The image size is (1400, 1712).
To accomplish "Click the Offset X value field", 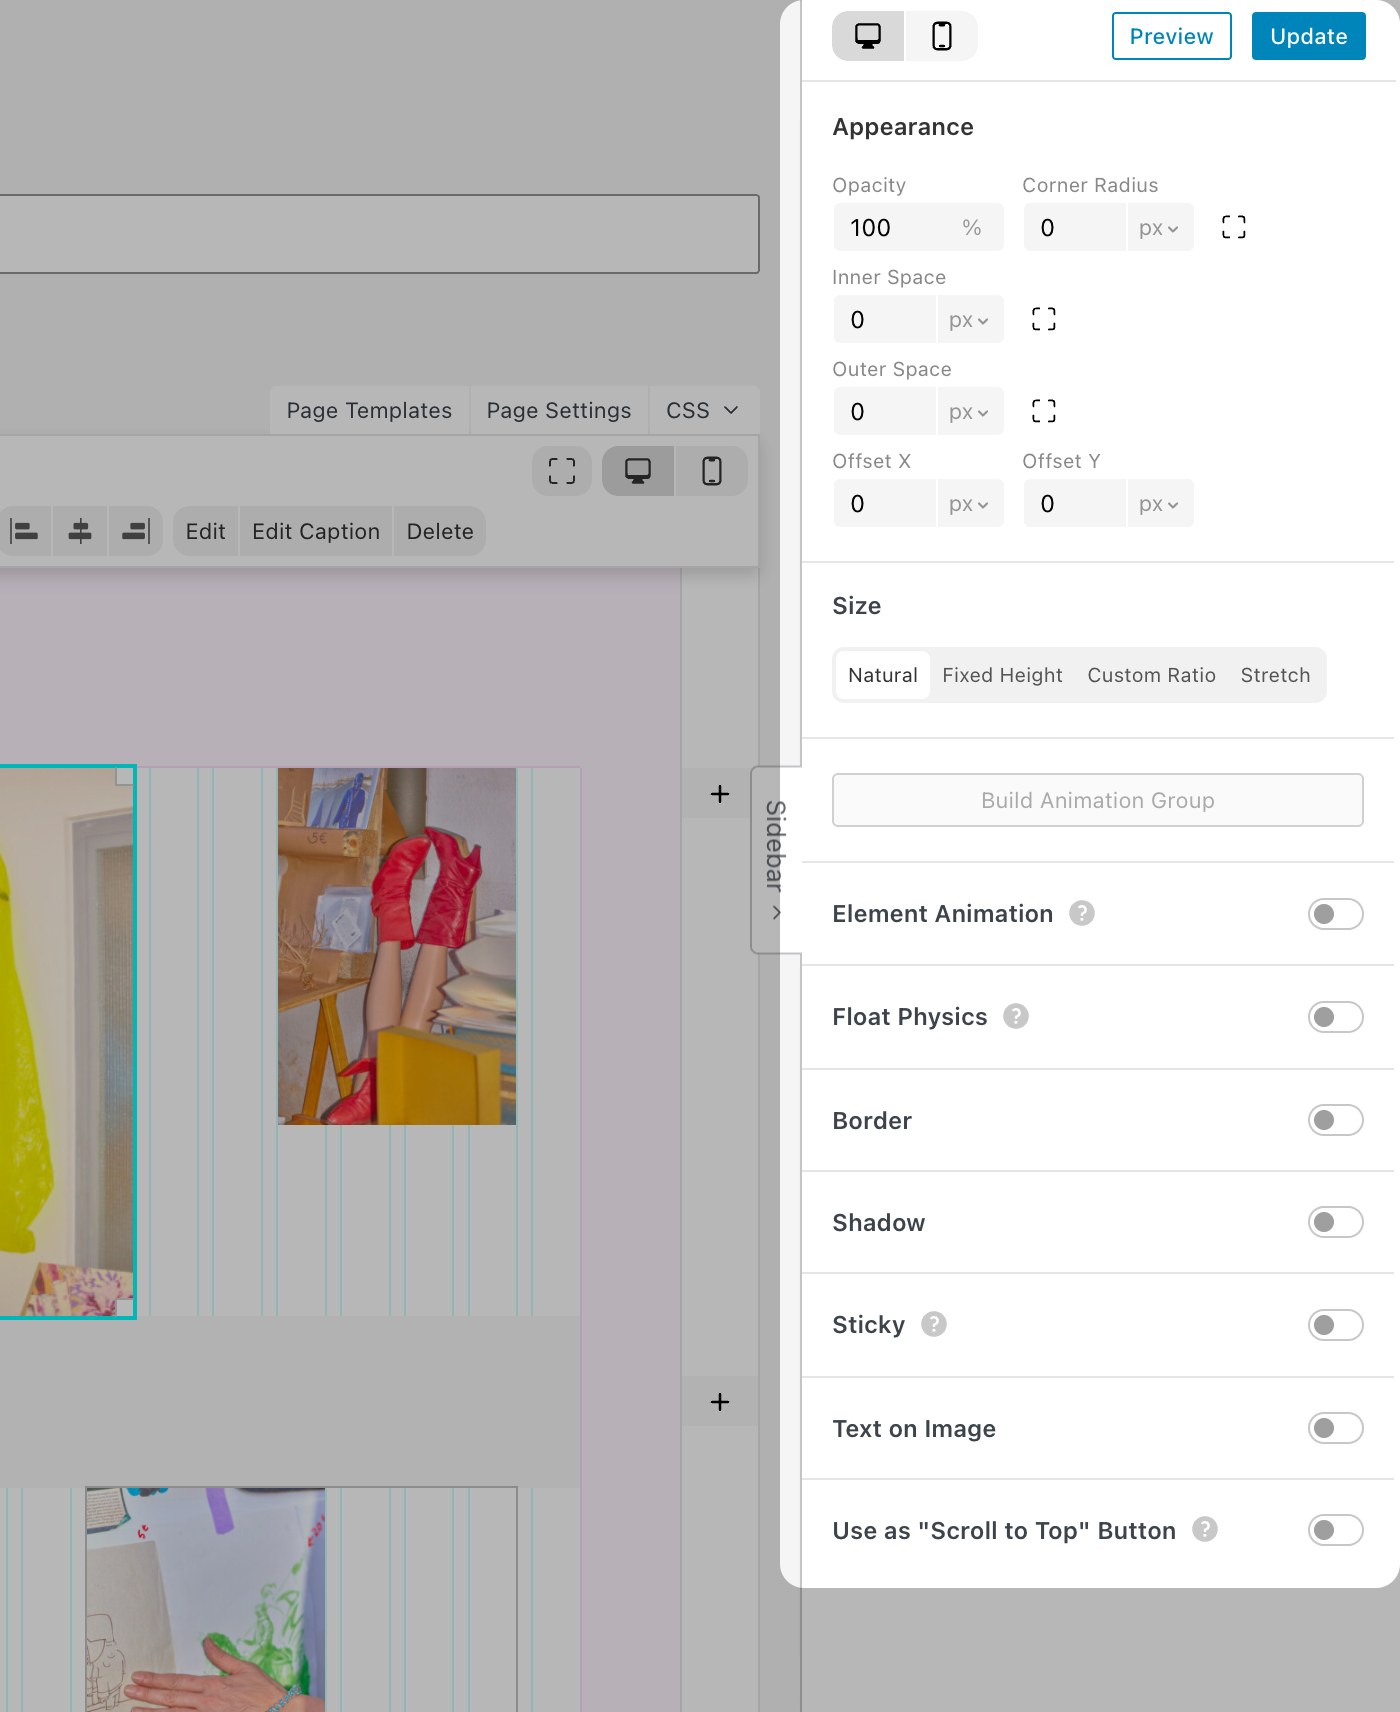I will pyautogui.click(x=885, y=504).
